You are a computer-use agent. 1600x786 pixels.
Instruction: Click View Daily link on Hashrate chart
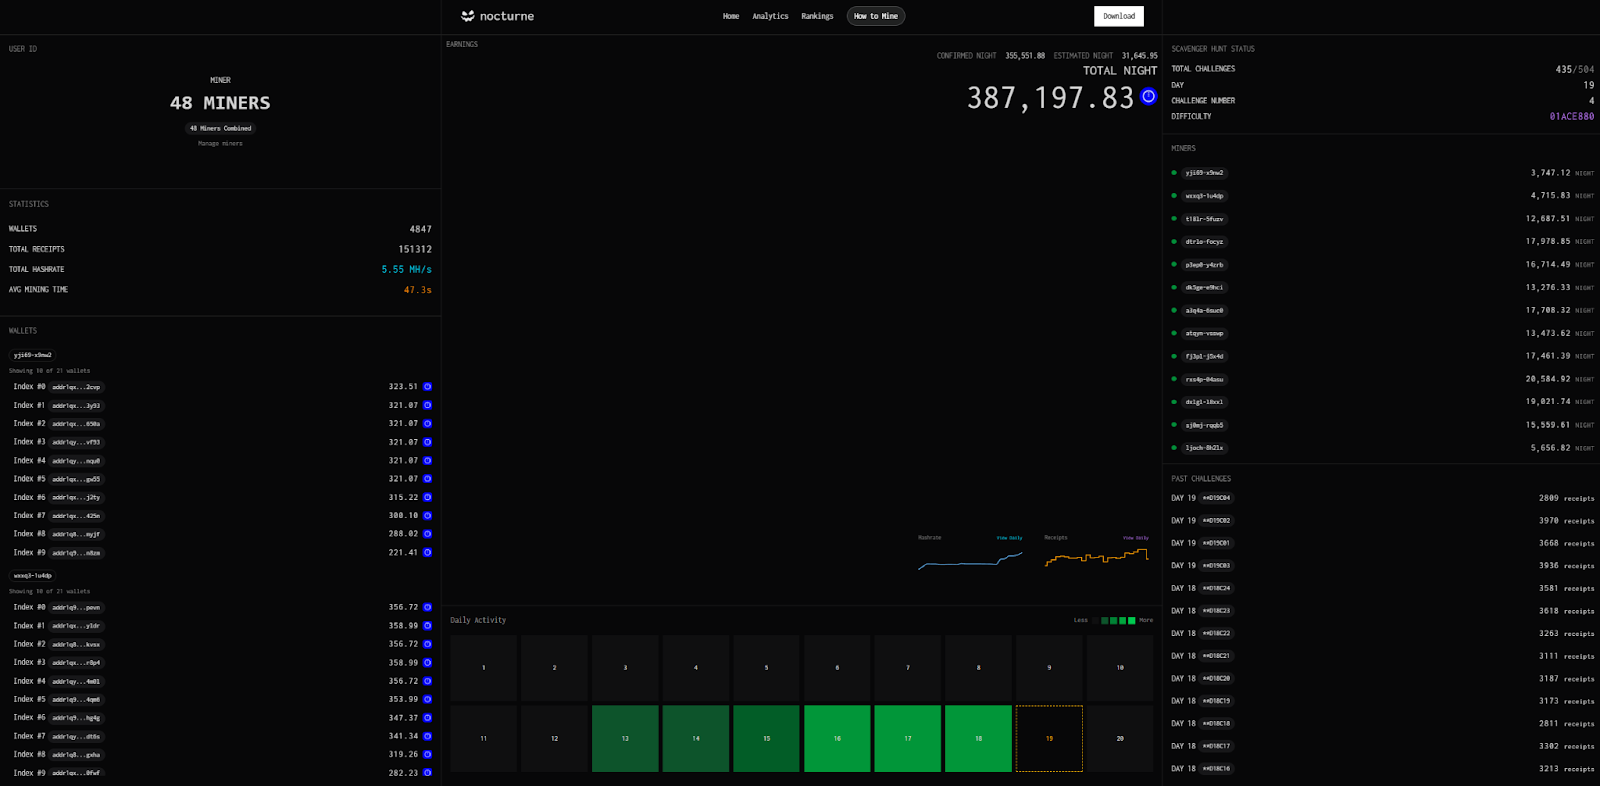pos(1009,538)
